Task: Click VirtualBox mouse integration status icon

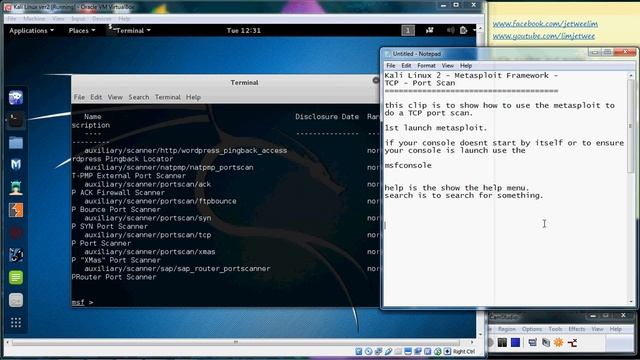Action: tap(438, 351)
